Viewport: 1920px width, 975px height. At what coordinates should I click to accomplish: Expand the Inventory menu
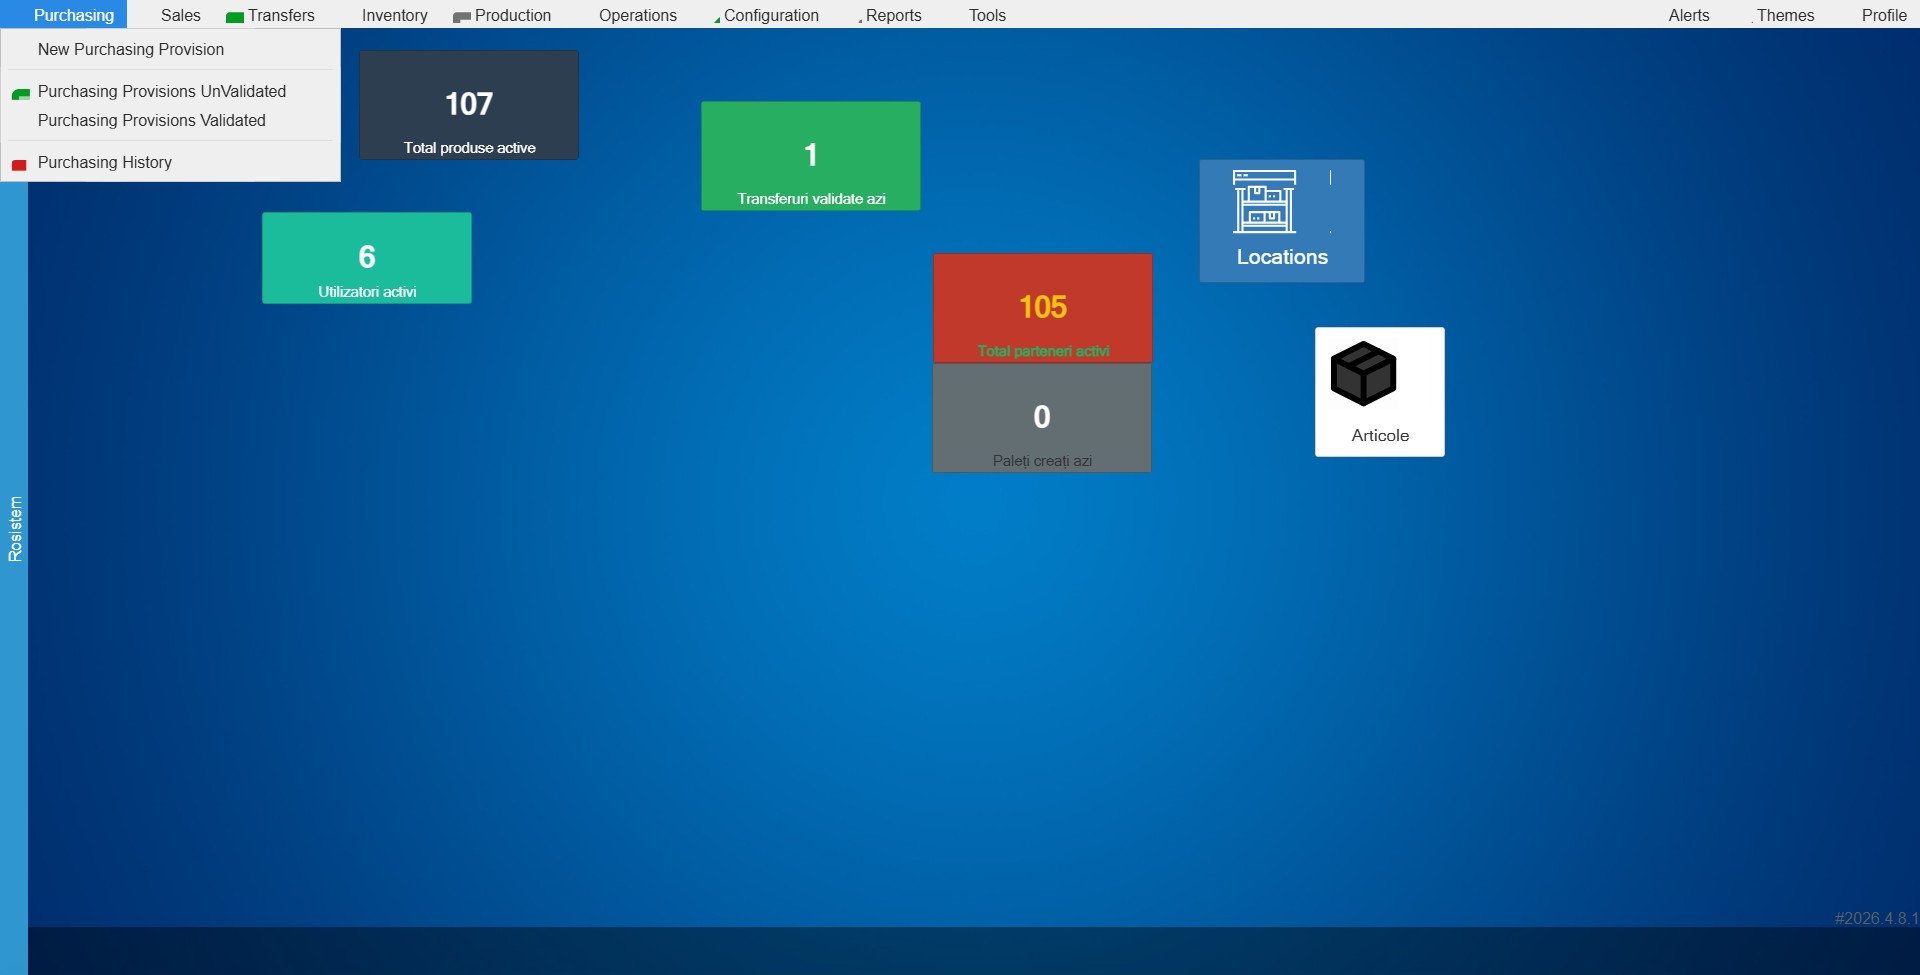[x=394, y=15]
